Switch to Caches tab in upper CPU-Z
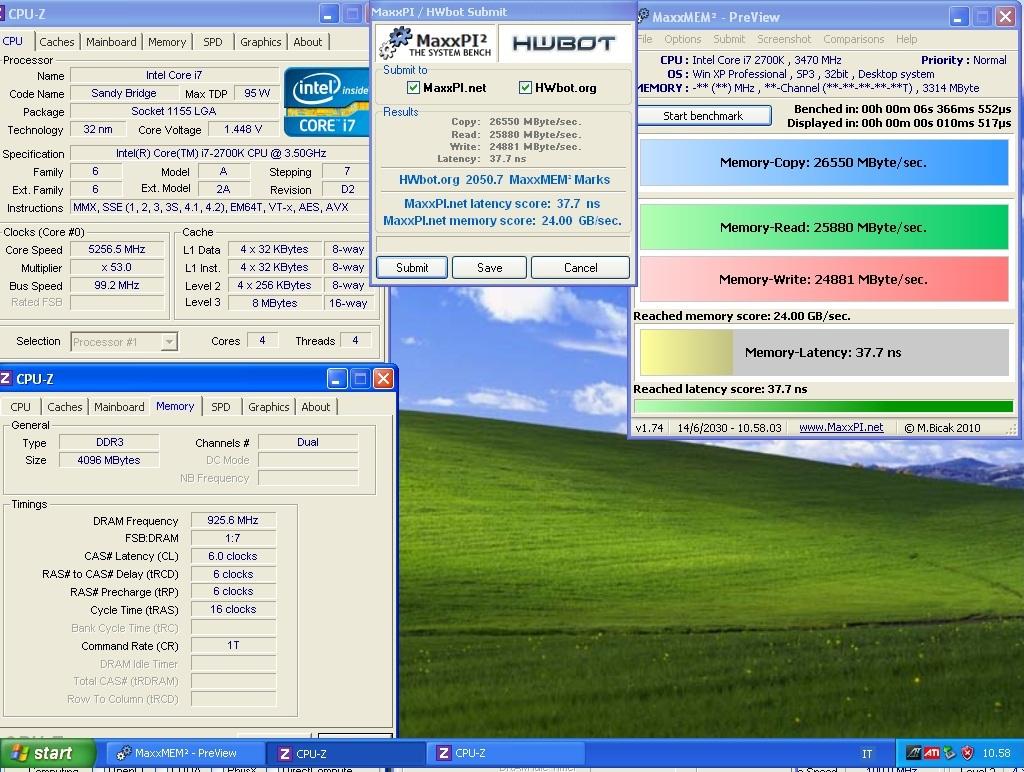1024x772 pixels. coord(57,42)
